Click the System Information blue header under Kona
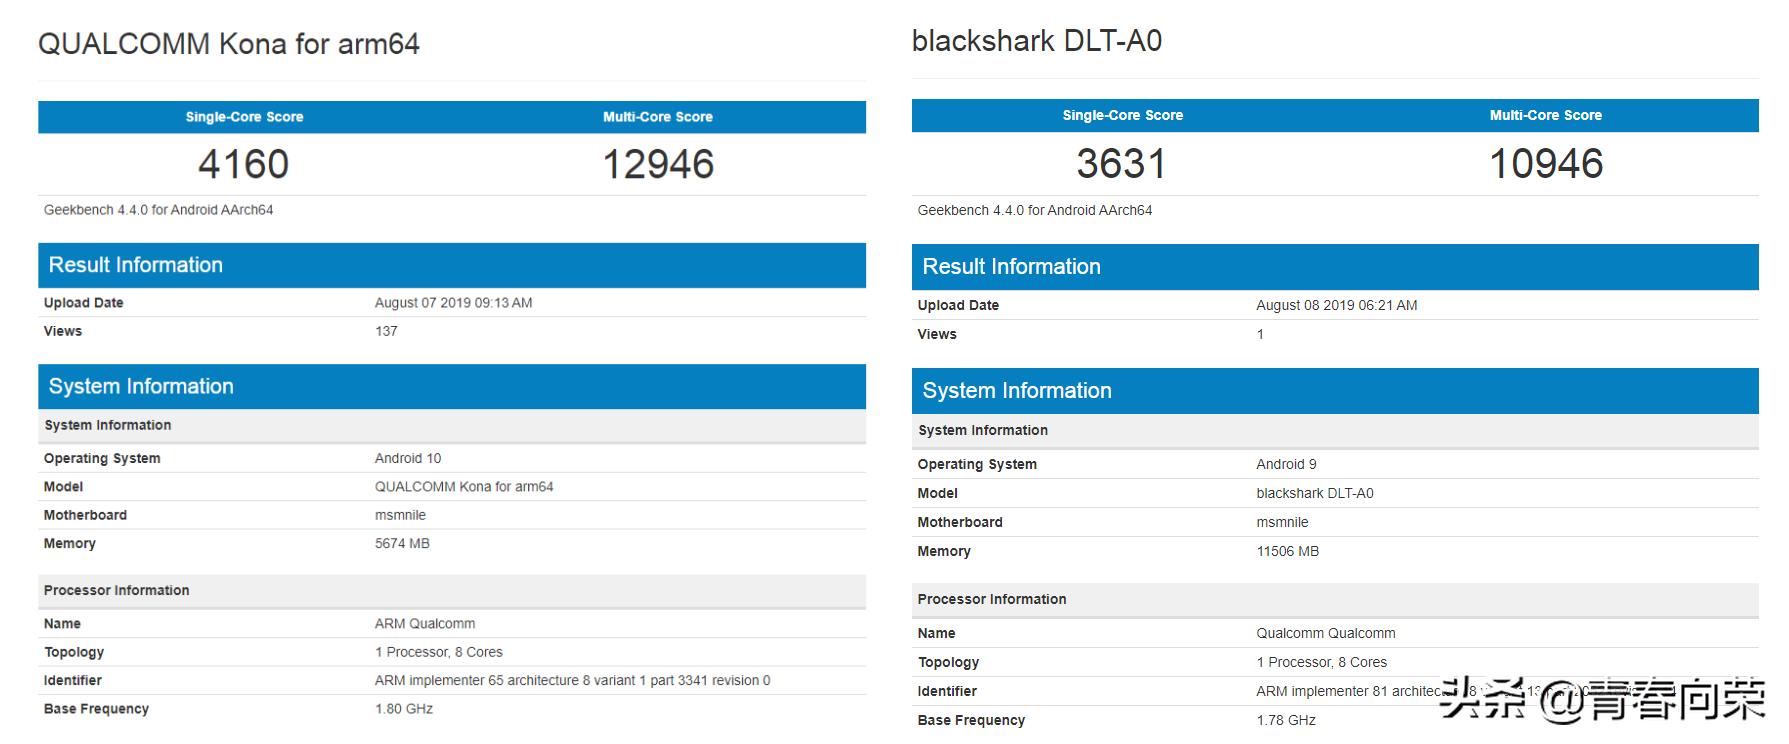 (x=141, y=387)
